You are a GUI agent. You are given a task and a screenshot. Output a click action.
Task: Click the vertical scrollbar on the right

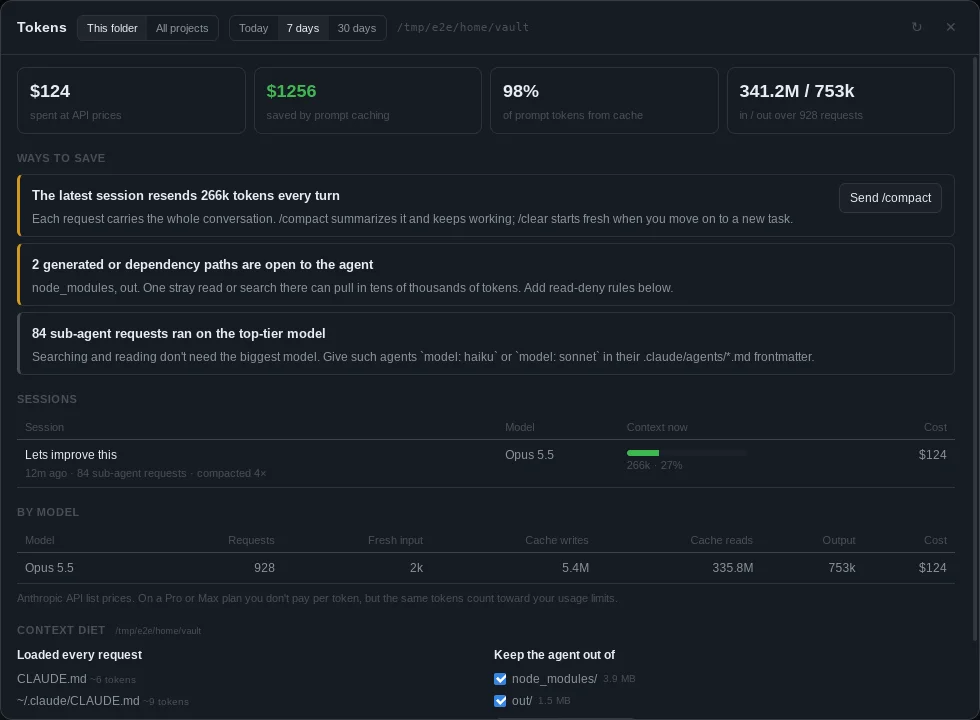tap(975, 349)
